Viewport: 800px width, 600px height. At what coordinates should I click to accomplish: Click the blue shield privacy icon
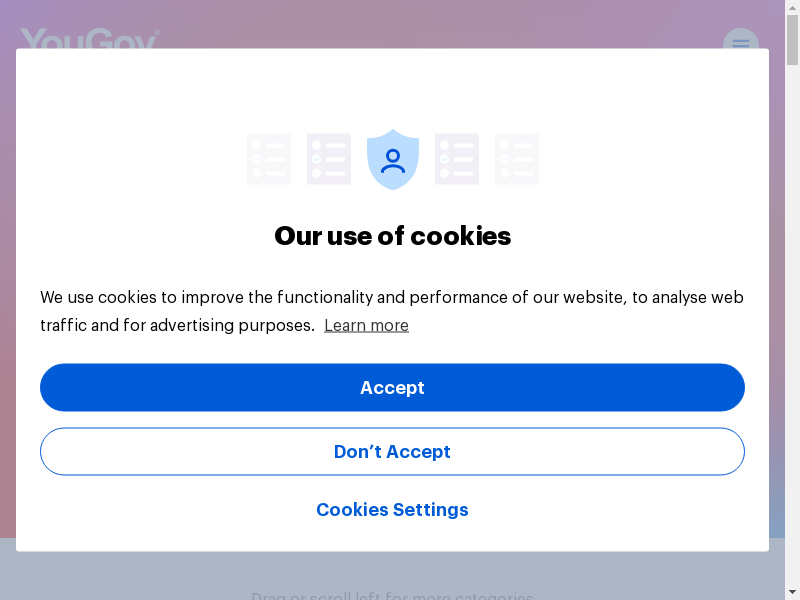click(x=393, y=159)
